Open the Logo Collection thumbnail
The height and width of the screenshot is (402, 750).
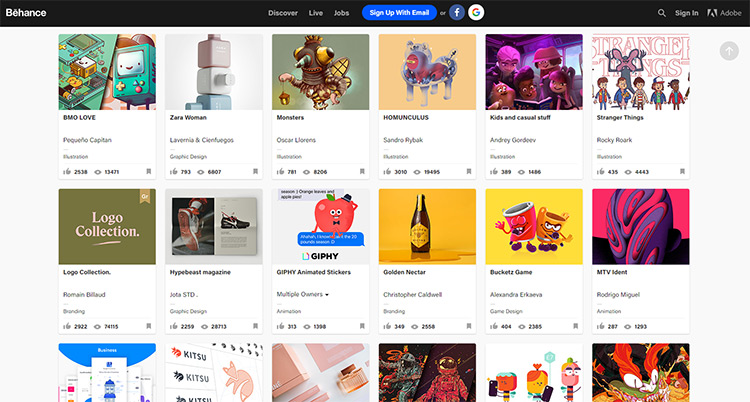click(x=107, y=226)
